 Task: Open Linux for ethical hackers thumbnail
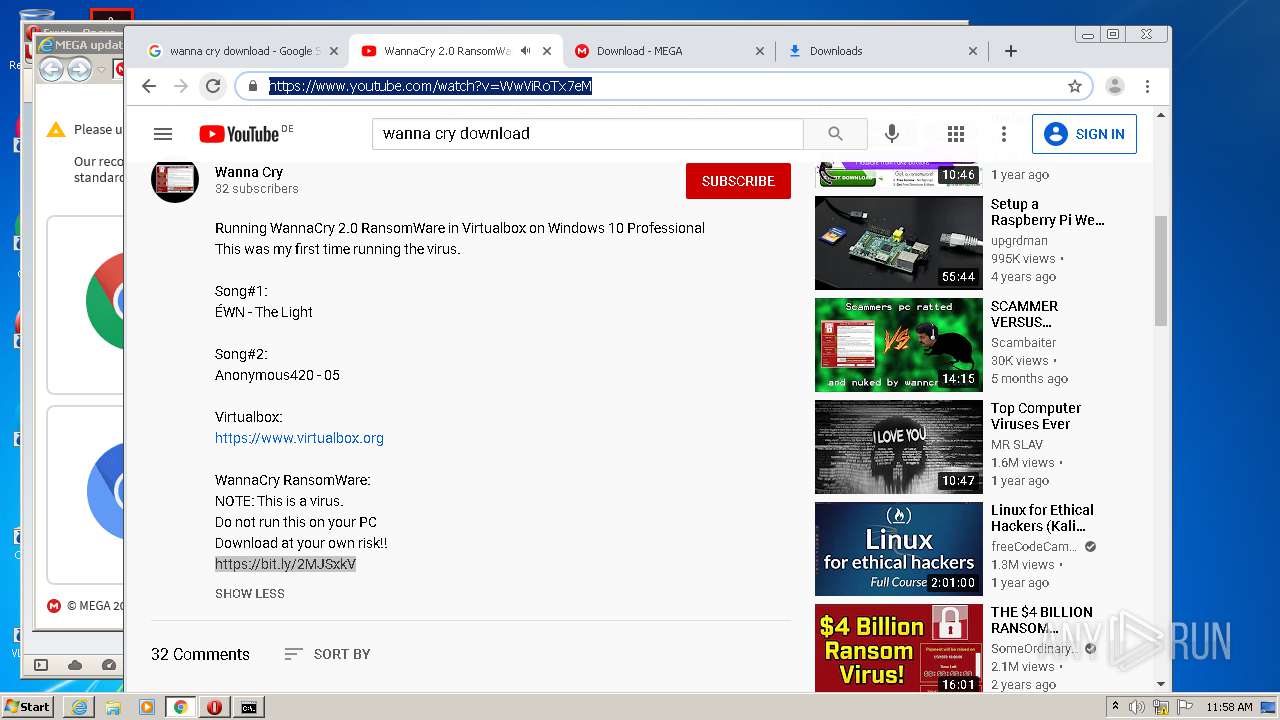click(899, 549)
